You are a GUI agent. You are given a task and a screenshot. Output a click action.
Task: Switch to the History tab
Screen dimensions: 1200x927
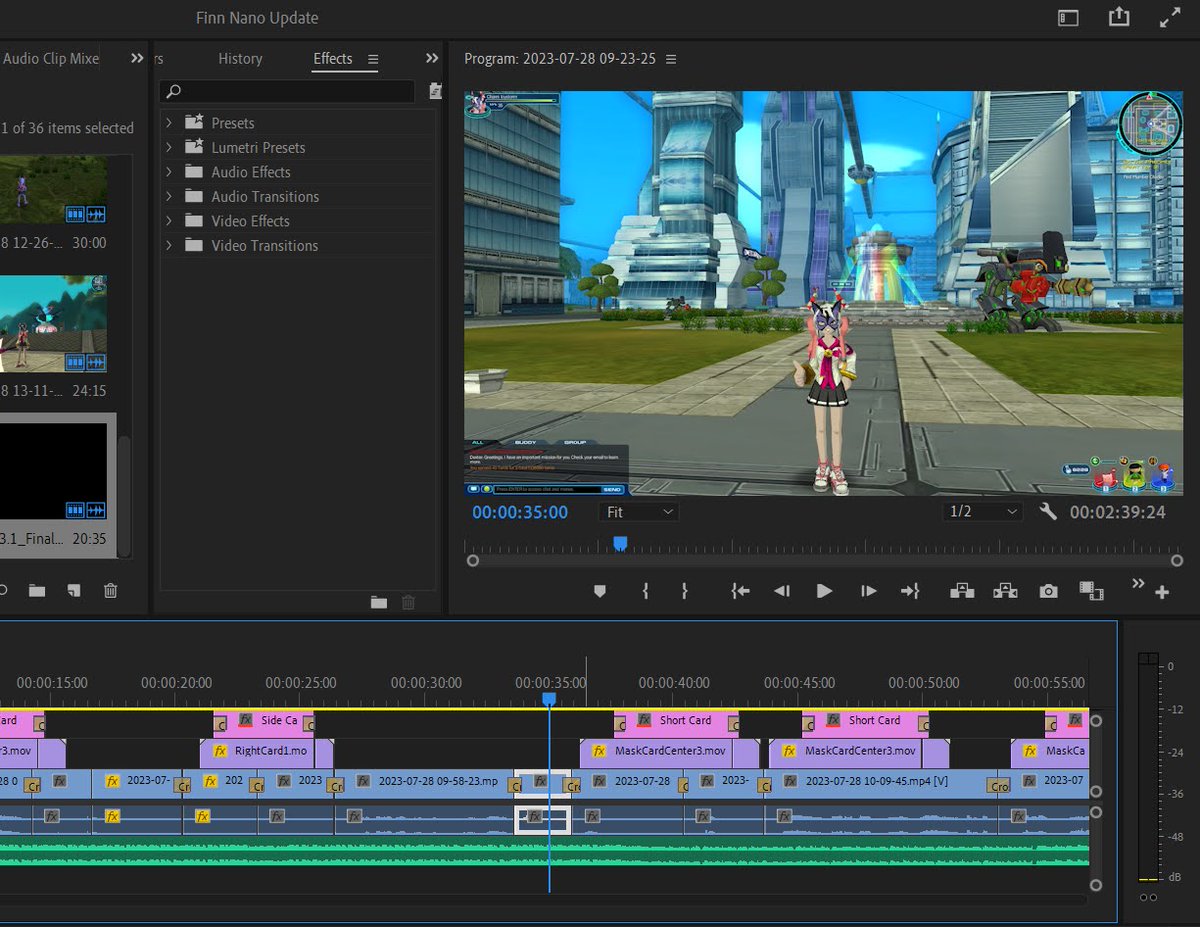pos(240,58)
